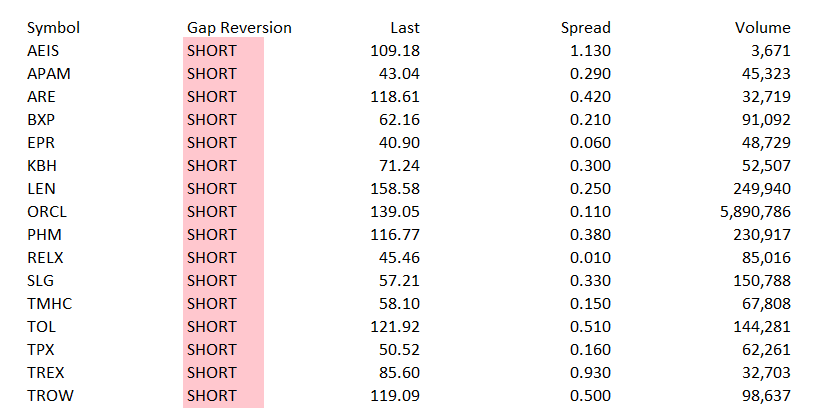This screenshot has width=816, height=408.
Task: Click the Volume column header
Action: point(762,28)
